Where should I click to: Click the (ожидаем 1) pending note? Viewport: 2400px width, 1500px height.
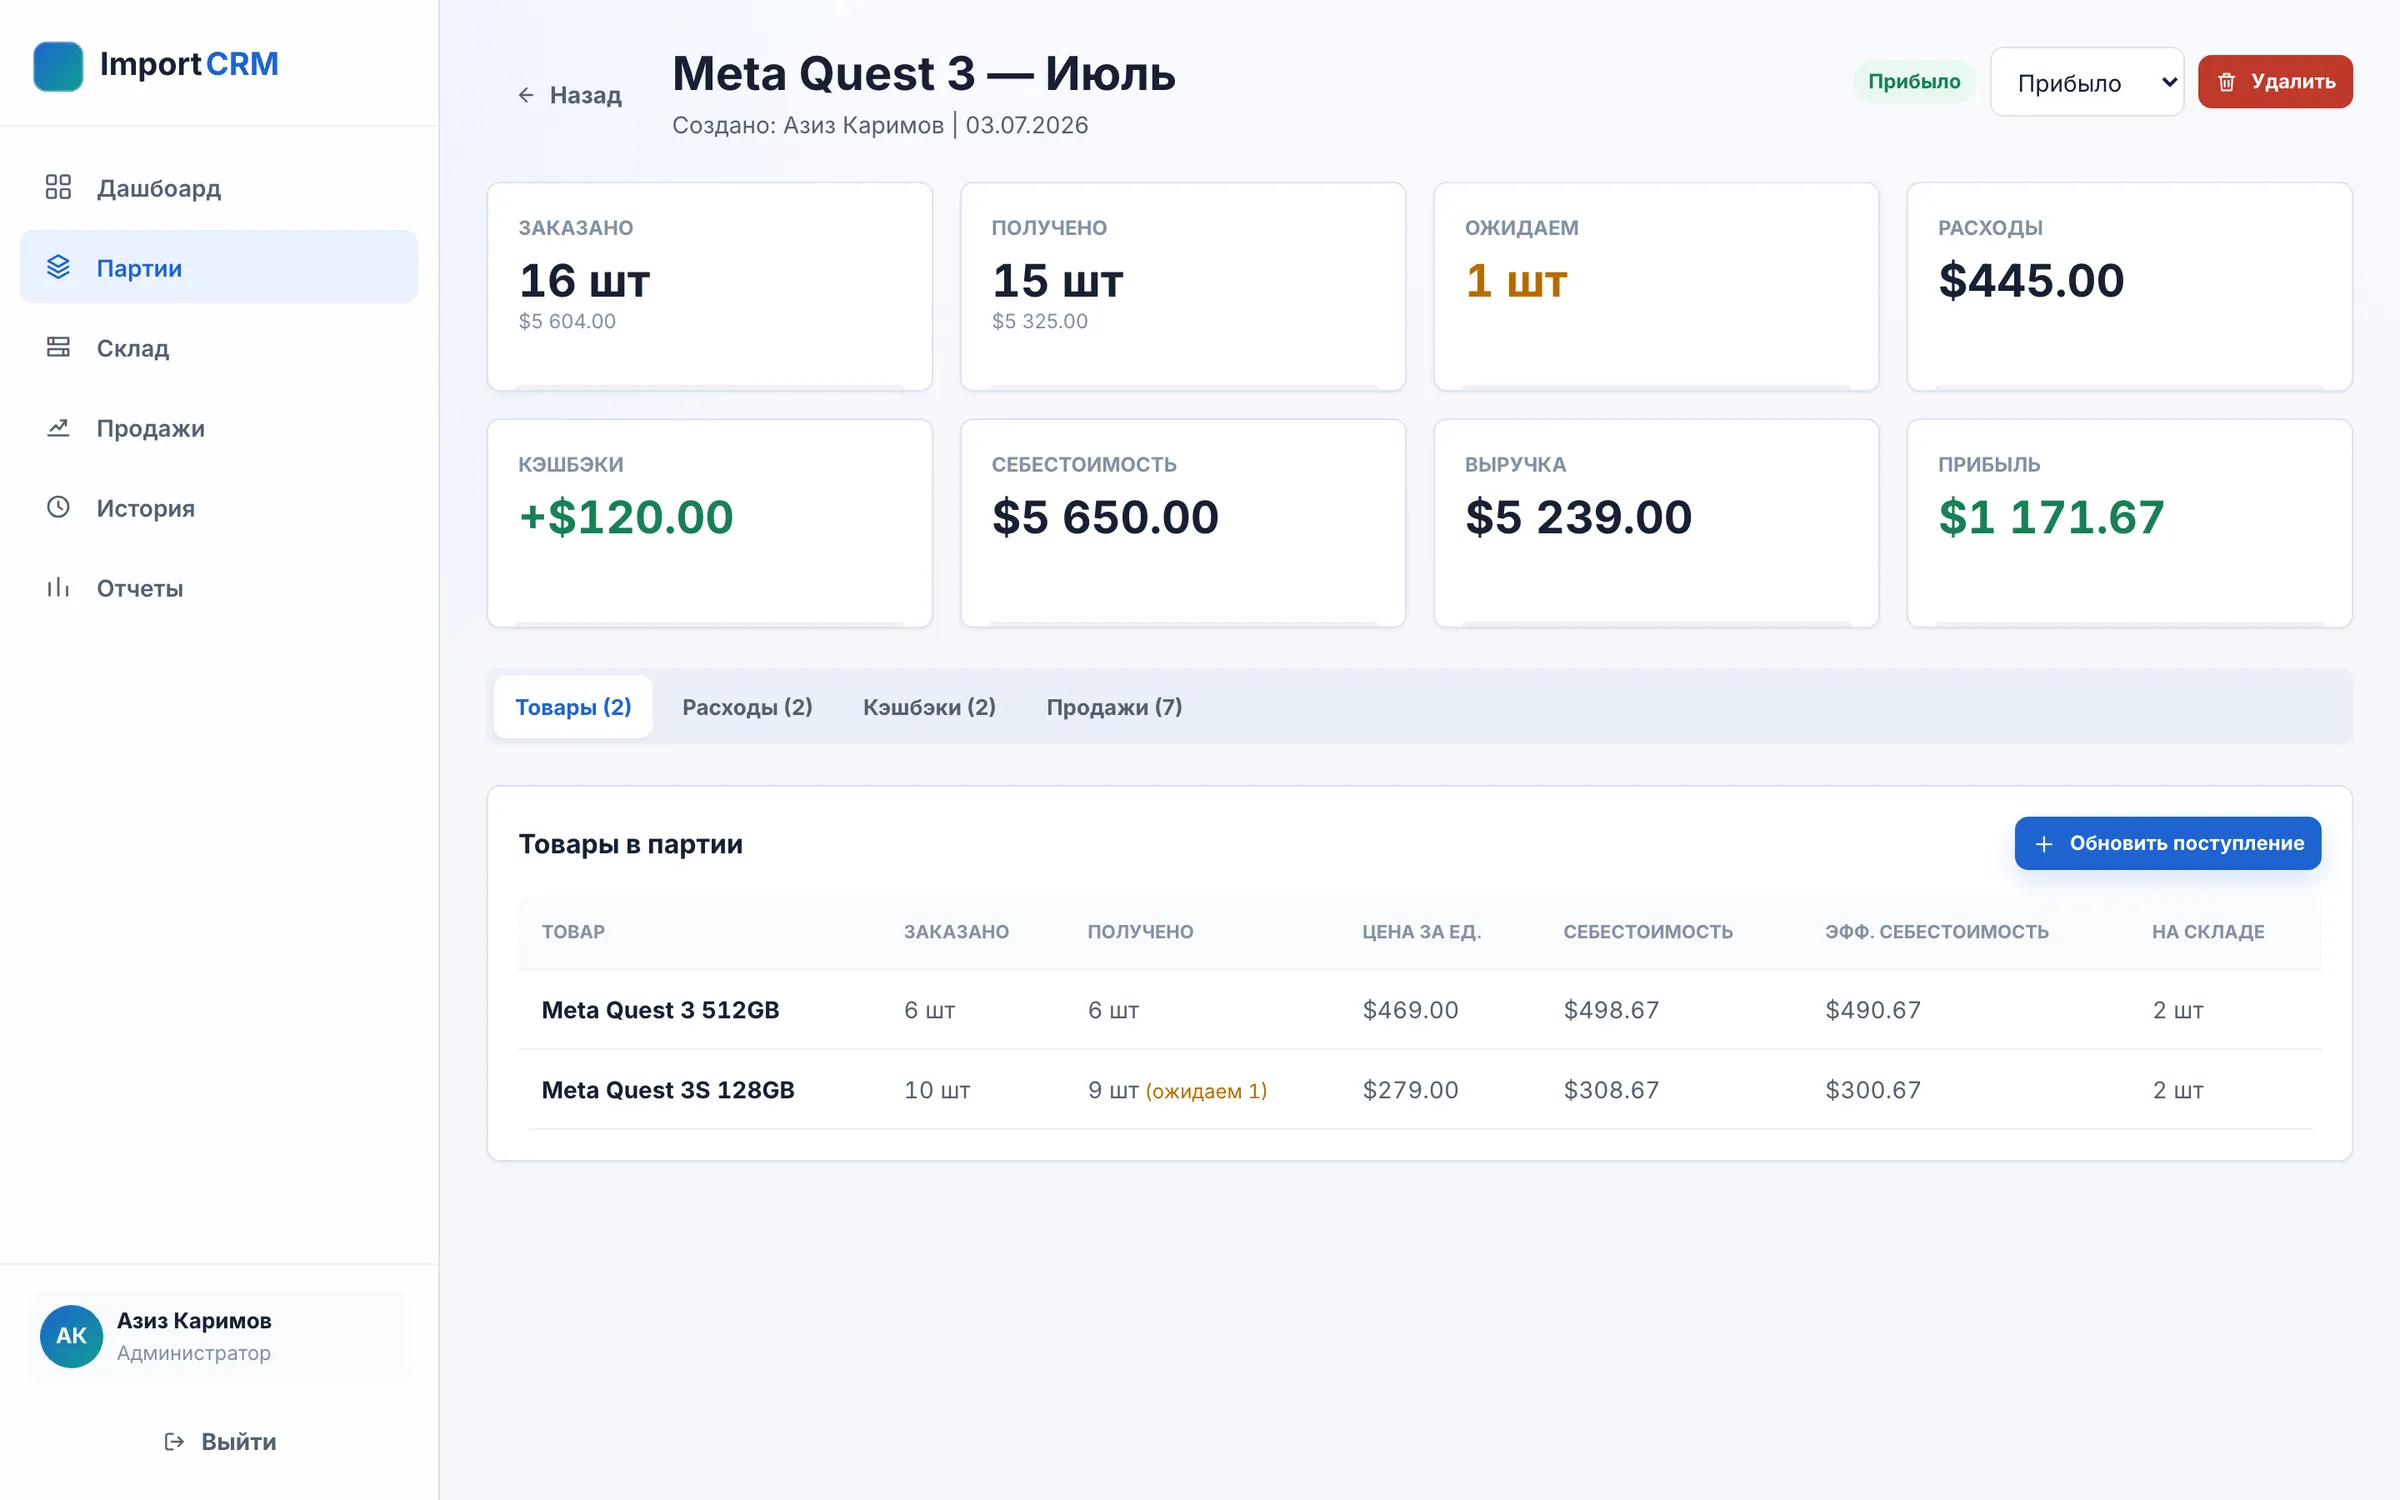(x=1206, y=1091)
